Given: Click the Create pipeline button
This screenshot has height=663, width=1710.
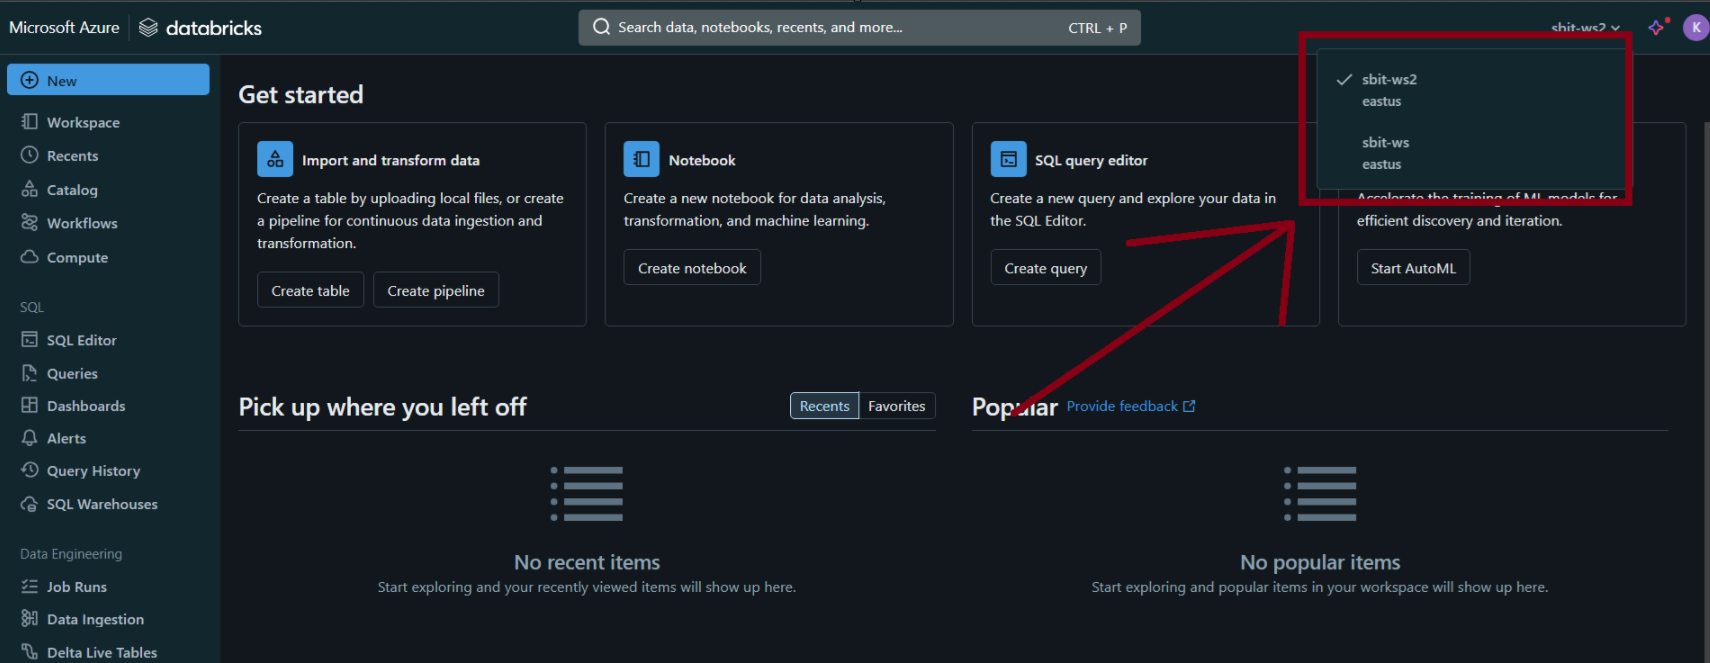Looking at the screenshot, I should 436,290.
